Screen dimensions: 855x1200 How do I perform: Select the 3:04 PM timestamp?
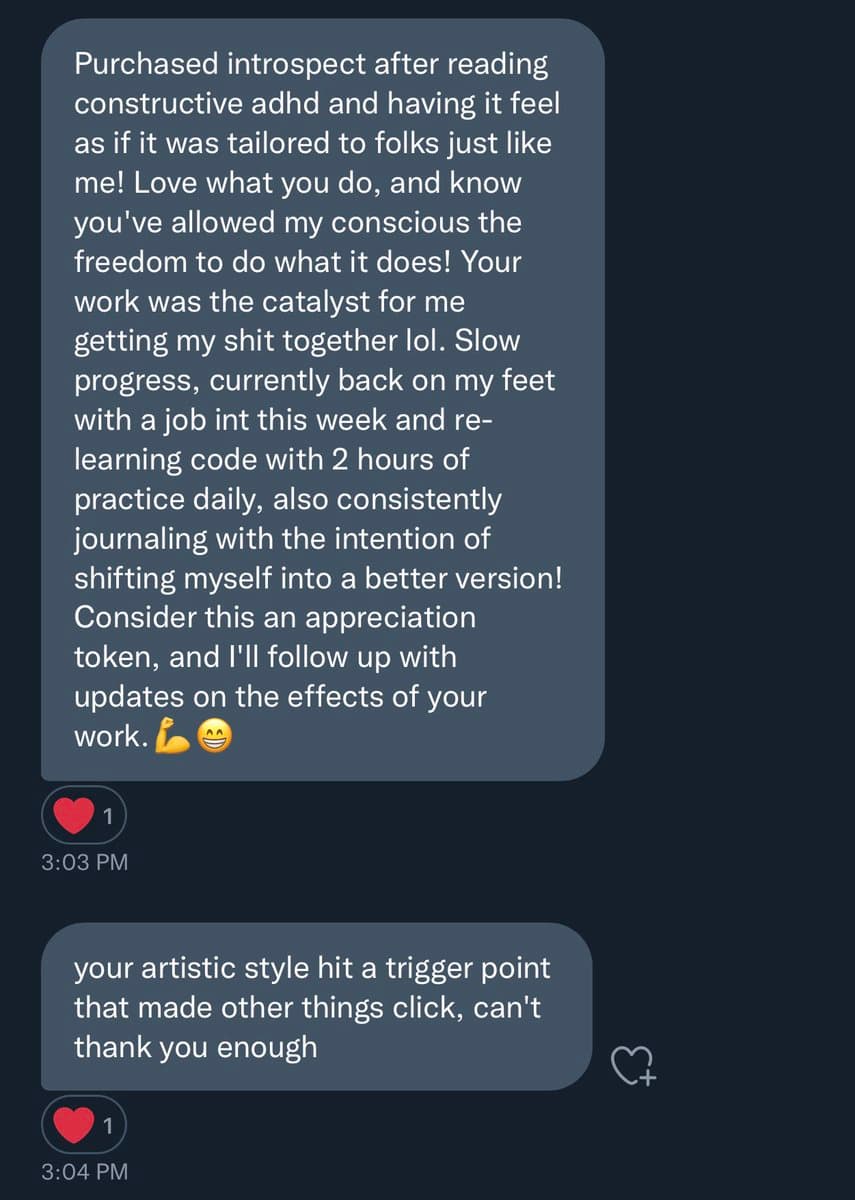coord(85,1171)
